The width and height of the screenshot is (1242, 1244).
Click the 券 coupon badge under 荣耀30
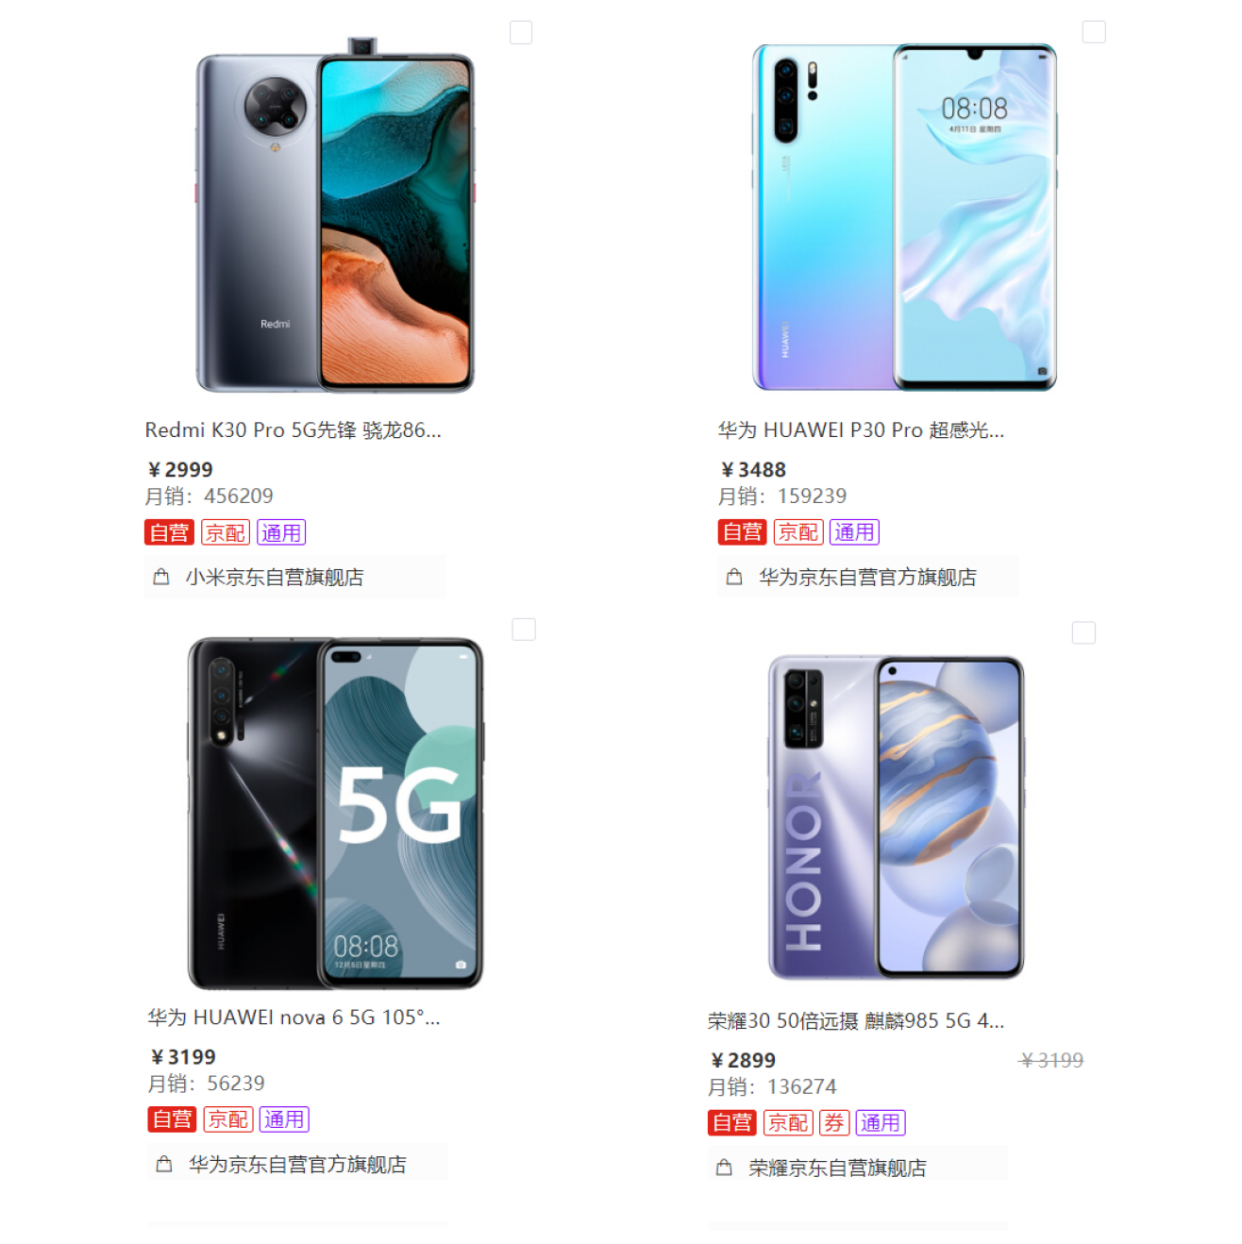[x=834, y=1123]
